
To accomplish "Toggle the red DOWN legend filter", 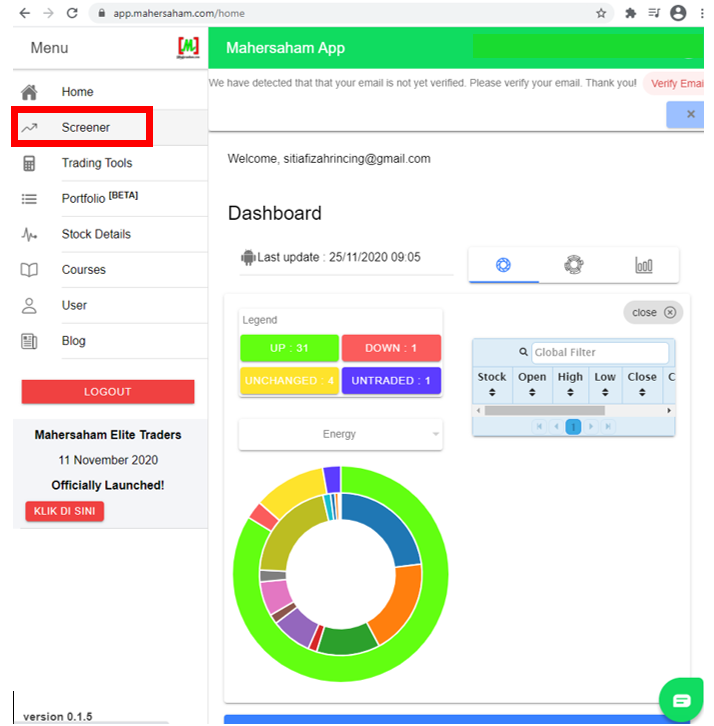I will pyautogui.click(x=391, y=348).
